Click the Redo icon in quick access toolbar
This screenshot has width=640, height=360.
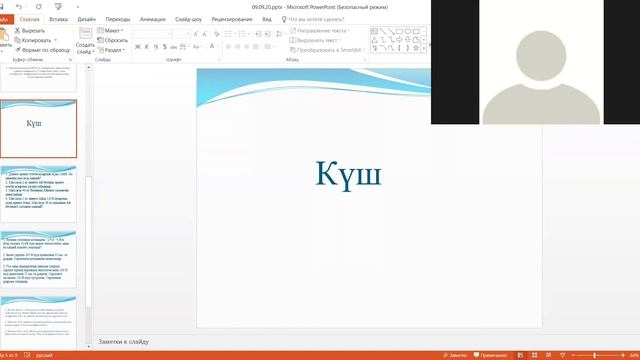(39, 7)
